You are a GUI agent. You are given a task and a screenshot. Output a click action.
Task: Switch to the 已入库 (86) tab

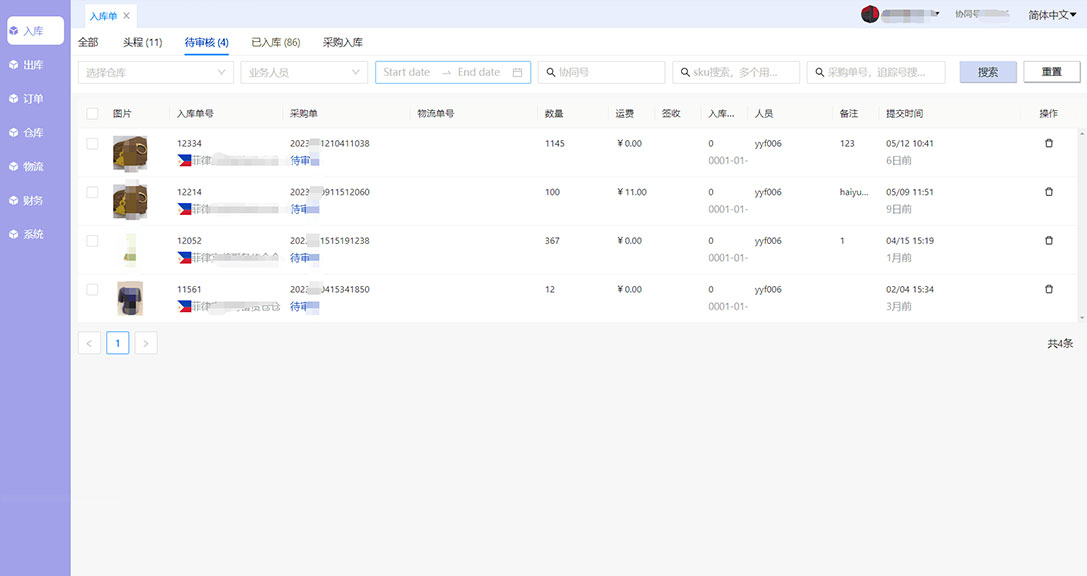[275, 42]
